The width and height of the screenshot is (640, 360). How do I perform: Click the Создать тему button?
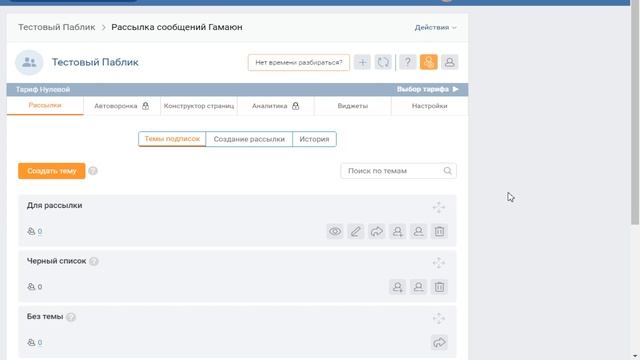pyautogui.click(x=52, y=171)
